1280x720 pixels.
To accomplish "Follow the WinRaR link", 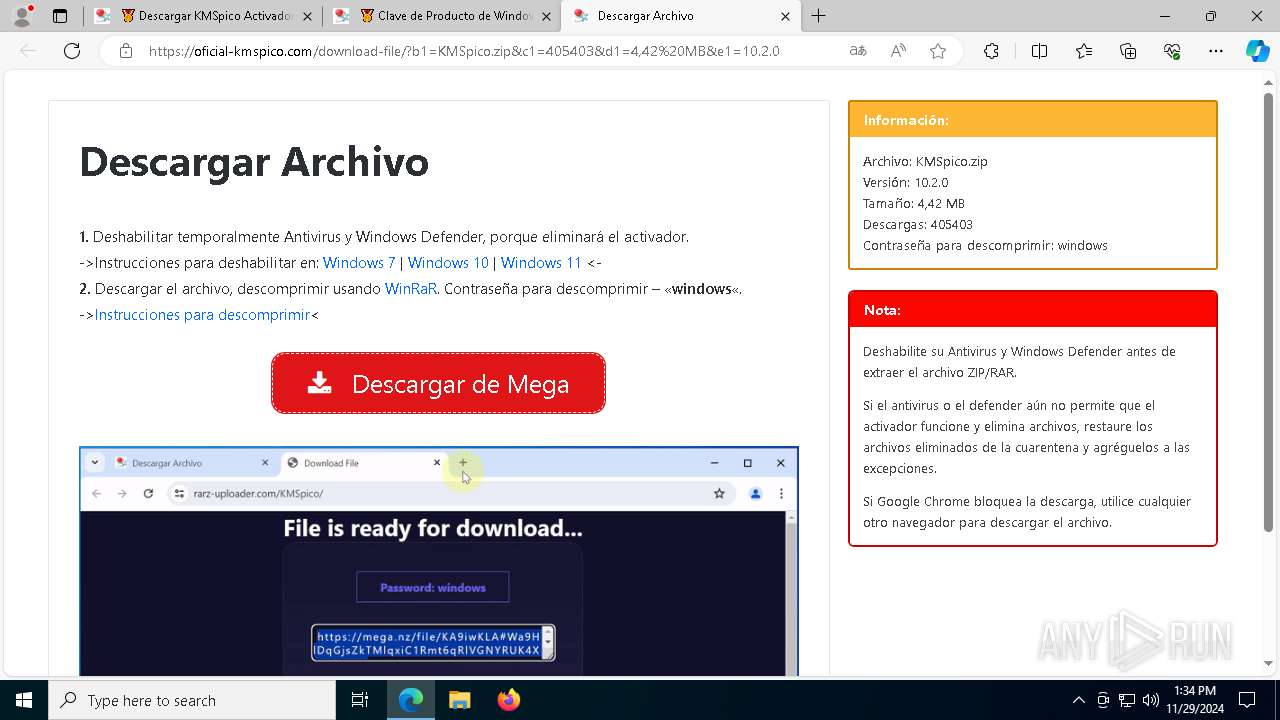I will point(411,289).
